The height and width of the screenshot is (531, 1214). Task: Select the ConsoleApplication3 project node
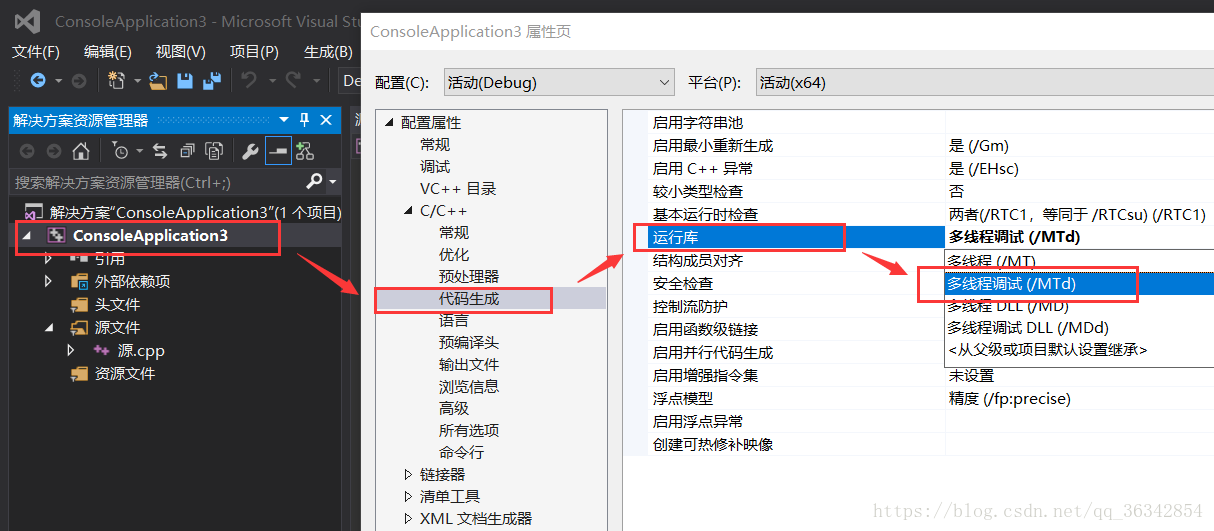(x=150, y=235)
